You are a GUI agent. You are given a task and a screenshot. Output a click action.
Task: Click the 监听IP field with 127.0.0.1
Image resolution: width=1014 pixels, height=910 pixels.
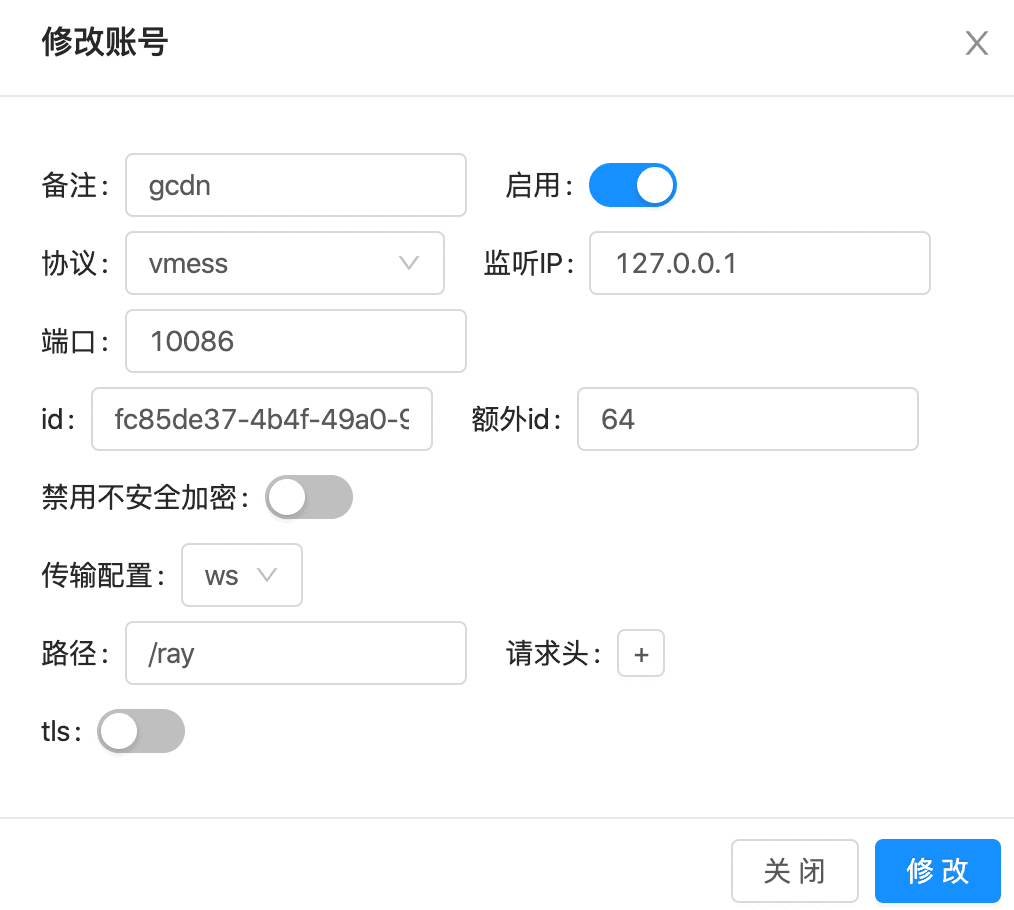[759, 263]
